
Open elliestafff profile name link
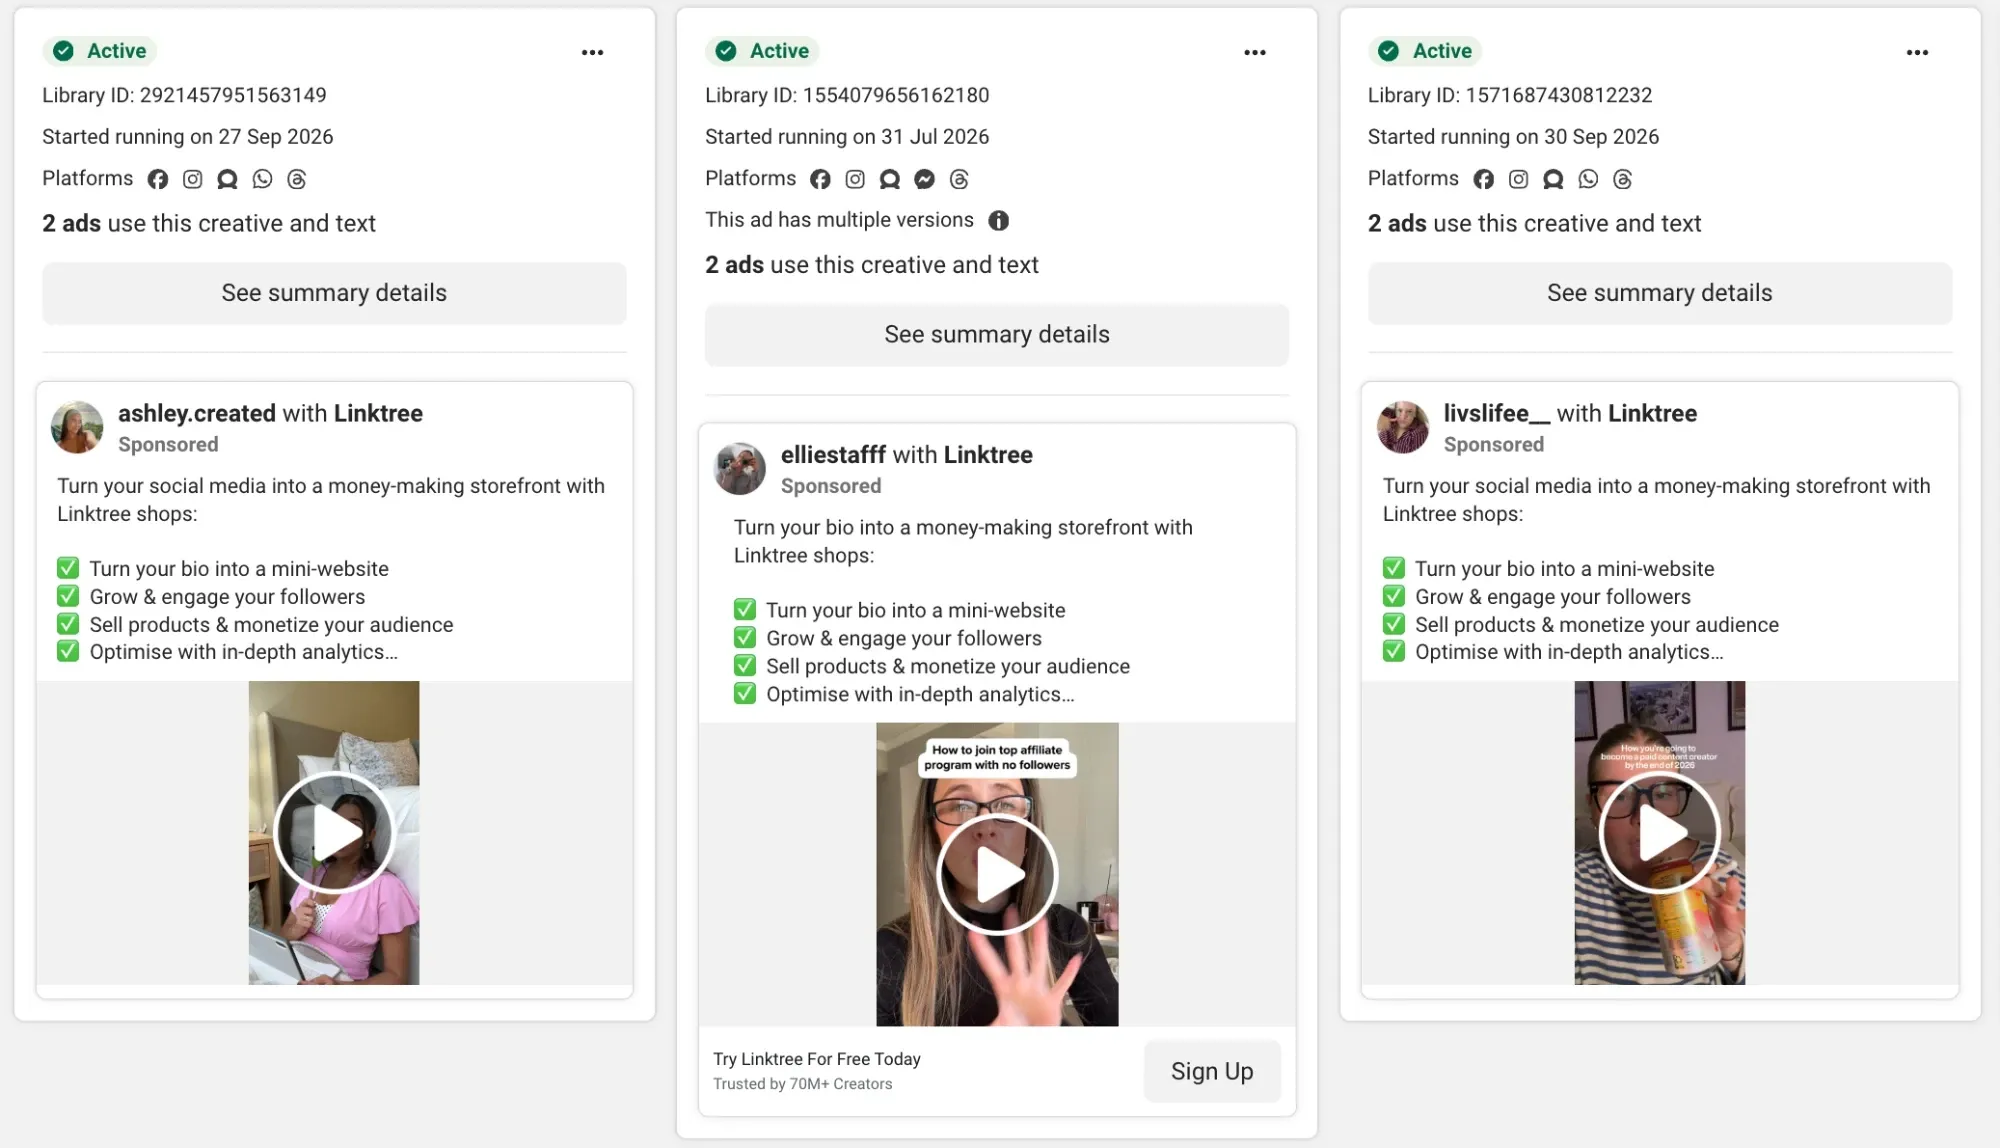click(x=833, y=455)
